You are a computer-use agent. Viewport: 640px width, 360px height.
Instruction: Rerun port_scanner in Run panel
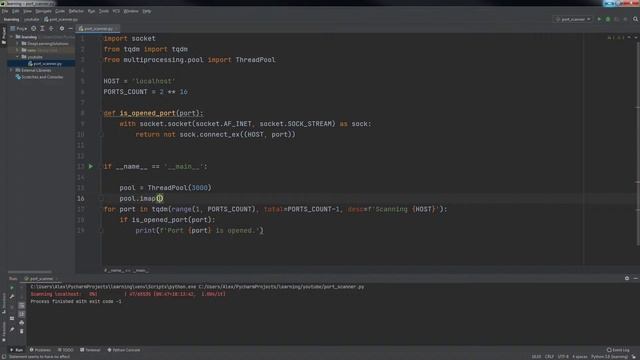click(12, 288)
